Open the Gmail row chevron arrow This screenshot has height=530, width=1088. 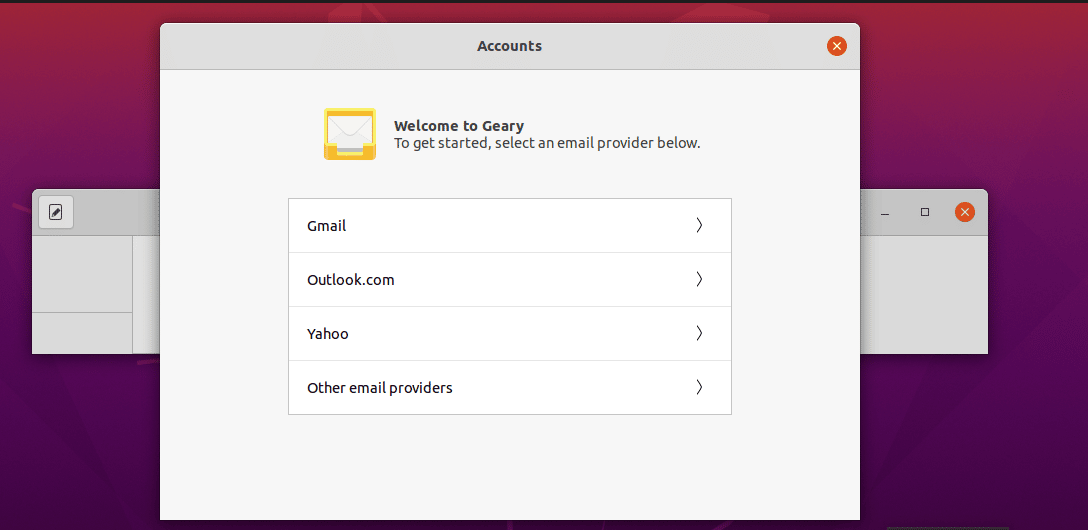pos(699,225)
